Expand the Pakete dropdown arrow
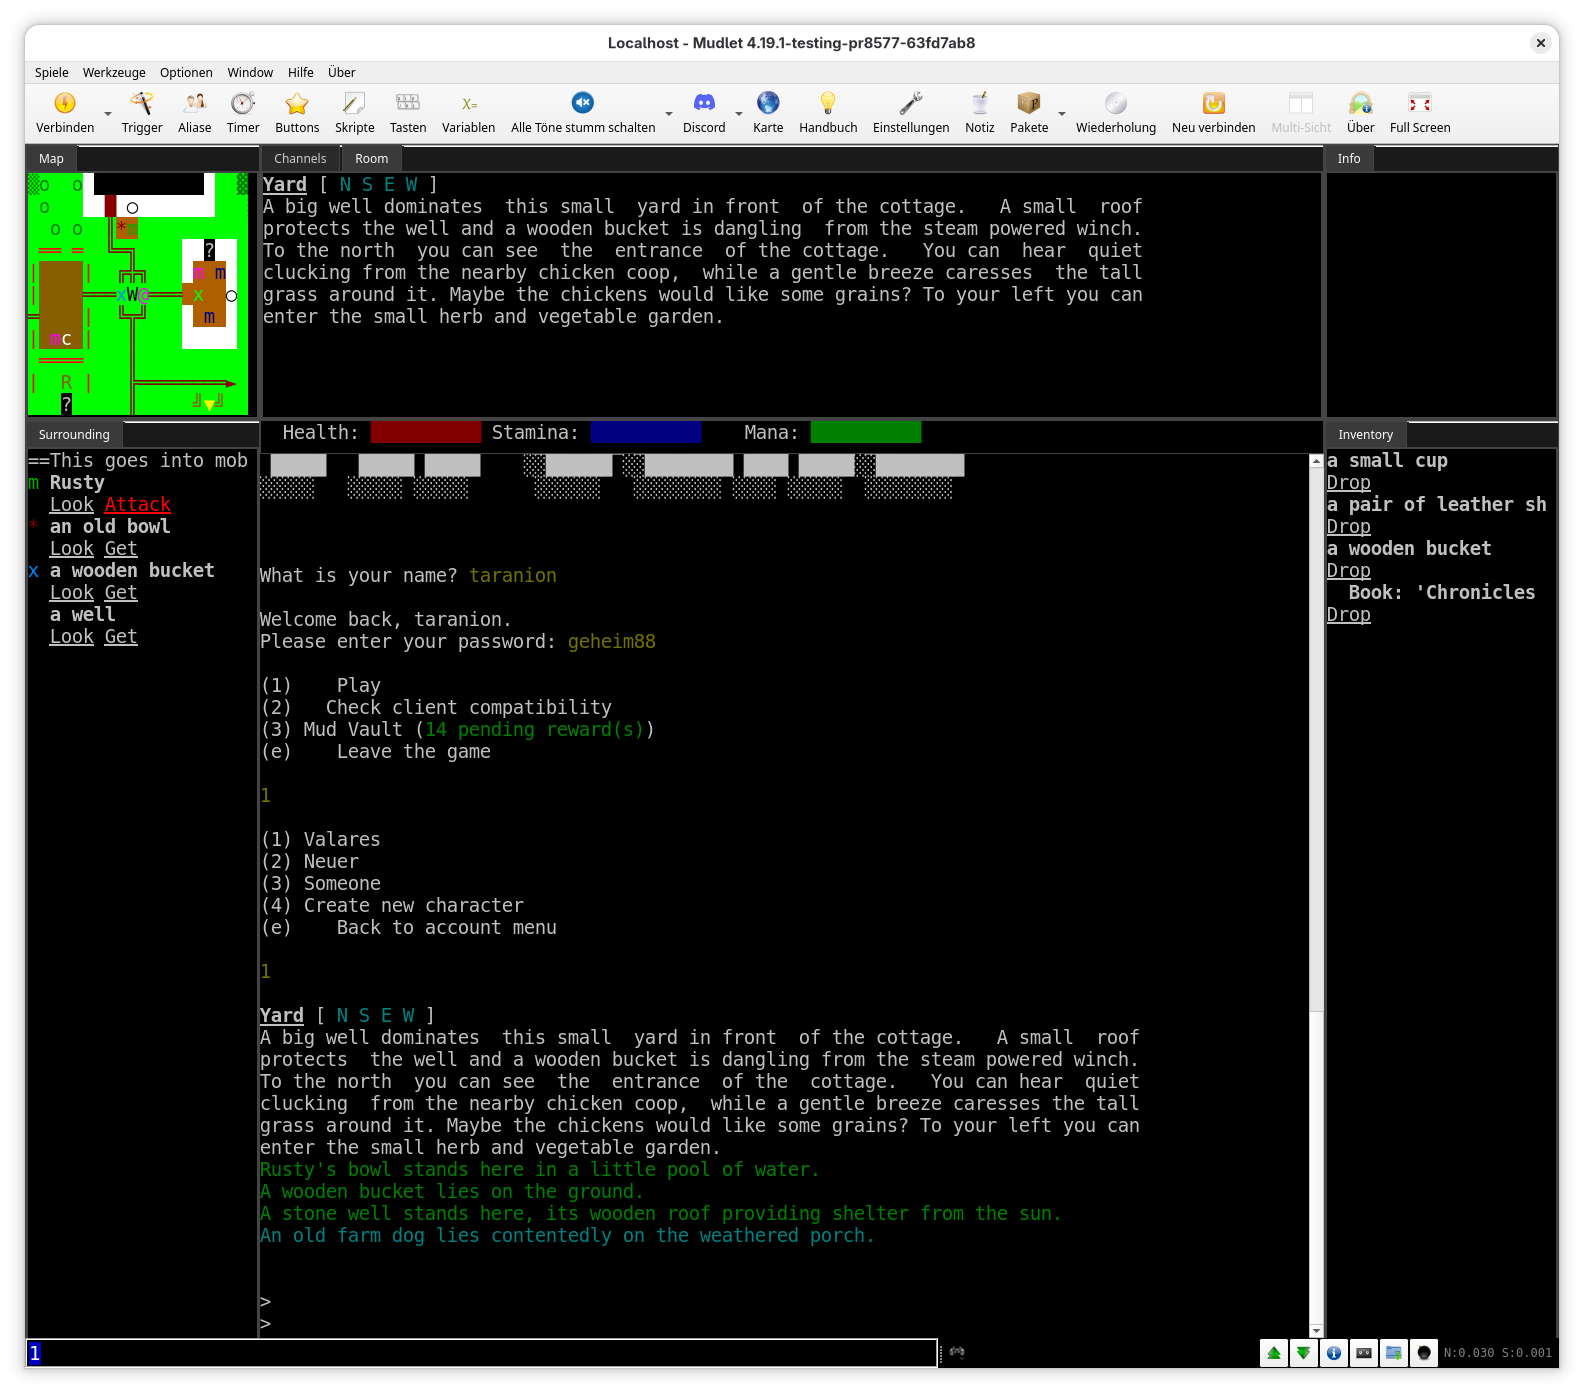The width and height of the screenshot is (1584, 1393). pyautogui.click(x=1062, y=114)
